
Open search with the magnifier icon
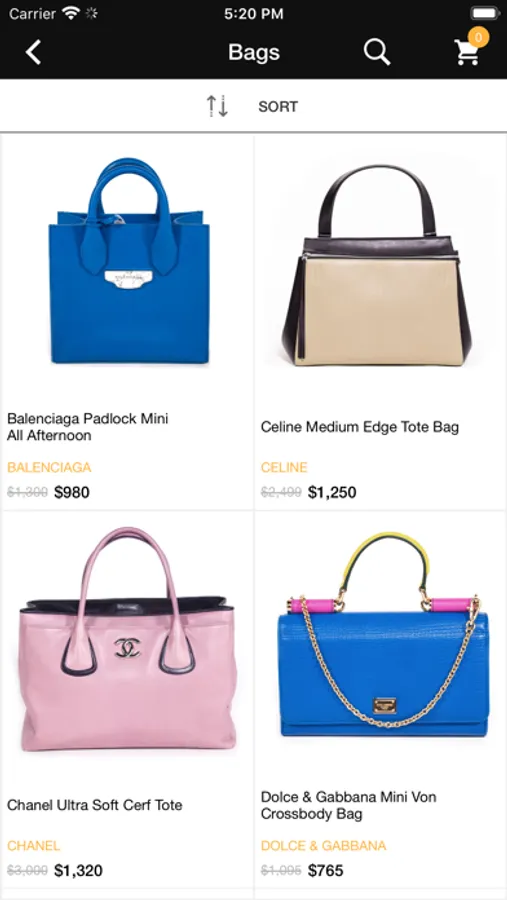[377, 52]
